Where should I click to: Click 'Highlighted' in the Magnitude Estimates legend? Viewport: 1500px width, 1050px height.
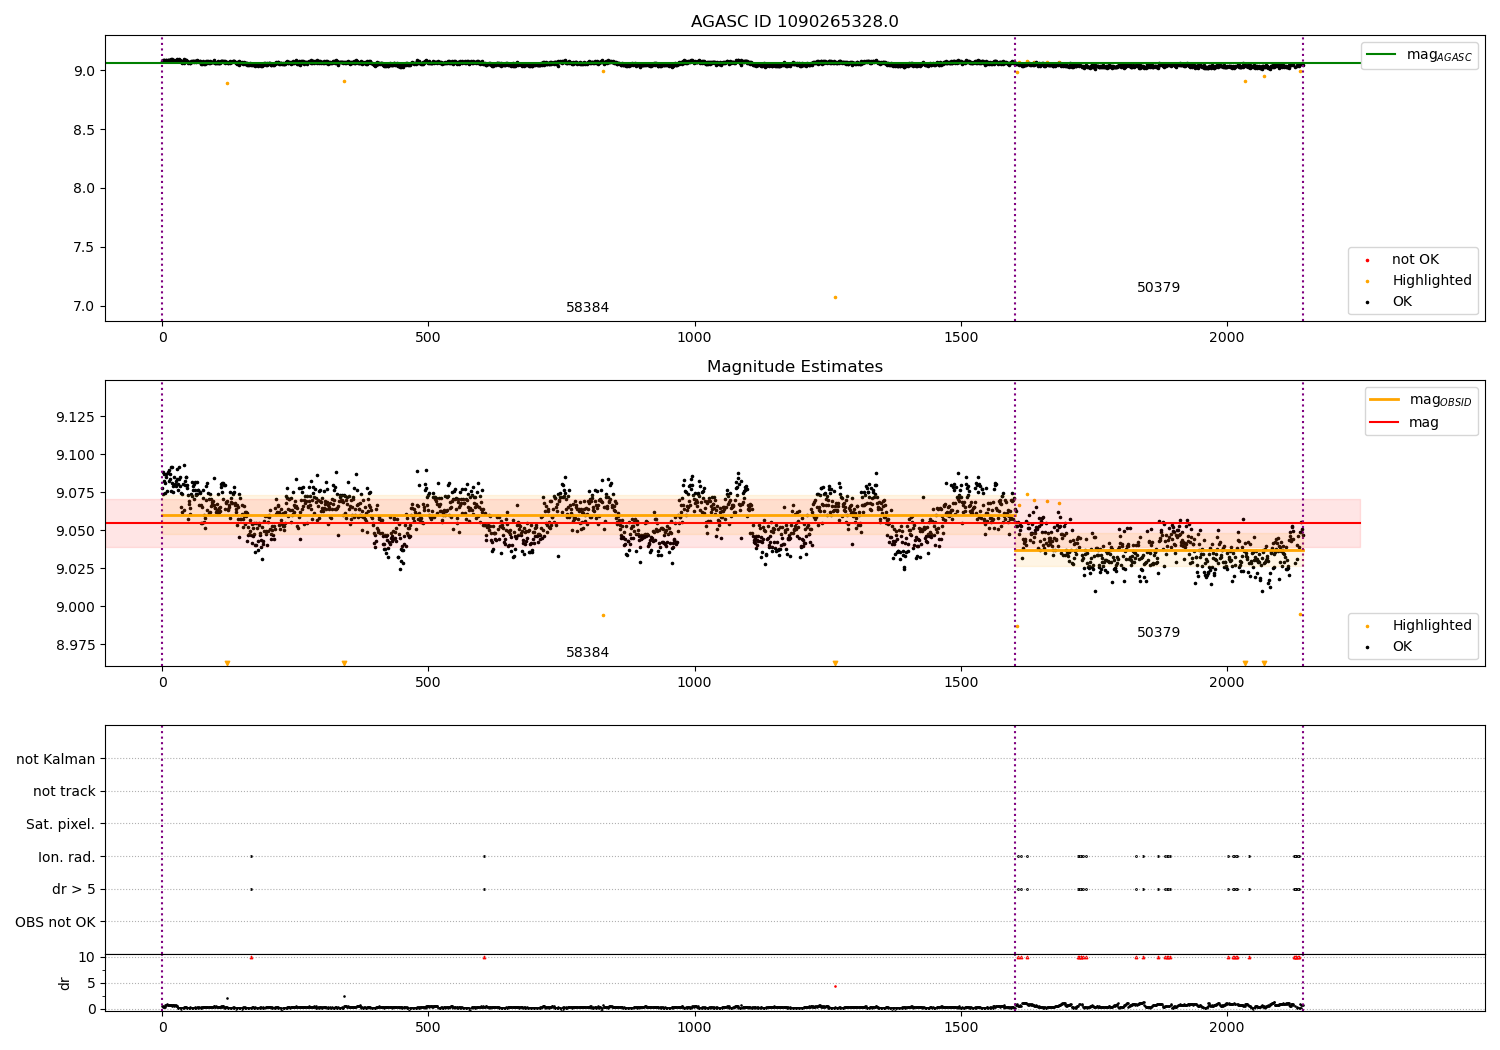pyautogui.click(x=1432, y=626)
